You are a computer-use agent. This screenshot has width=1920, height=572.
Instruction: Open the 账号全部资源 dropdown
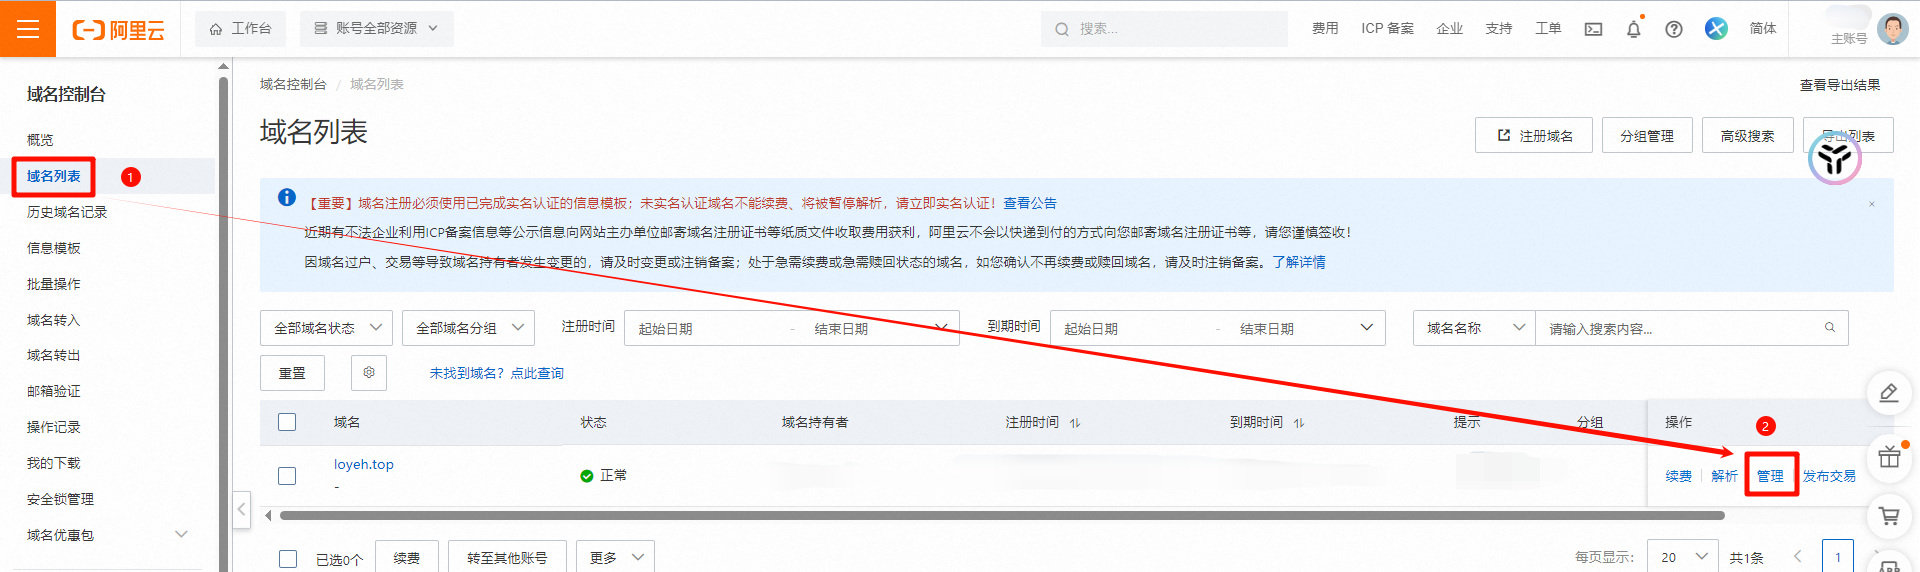[376, 29]
